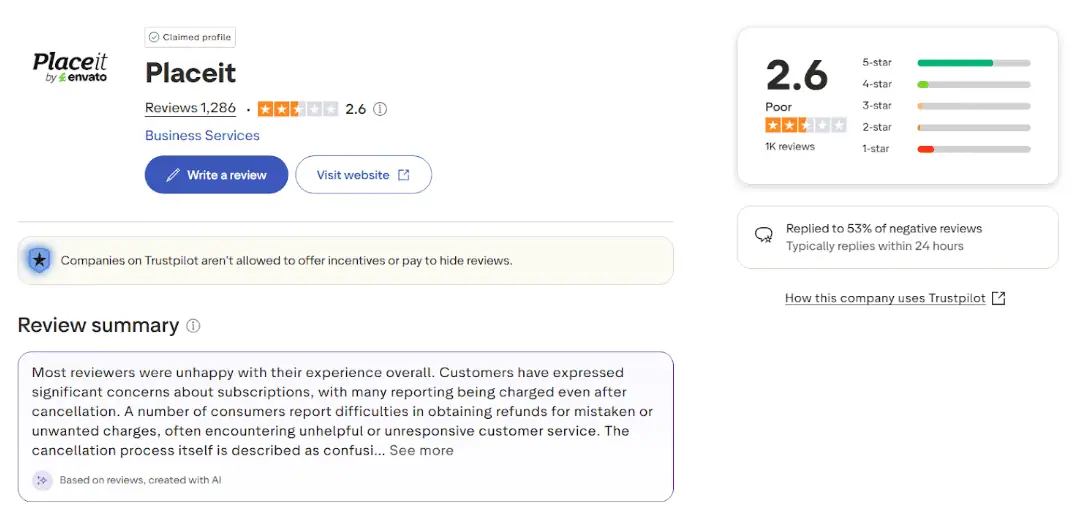The width and height of the screenshot is (1088, 516).
Task: Click the Review summary info icon
Action: coord(193,326)
